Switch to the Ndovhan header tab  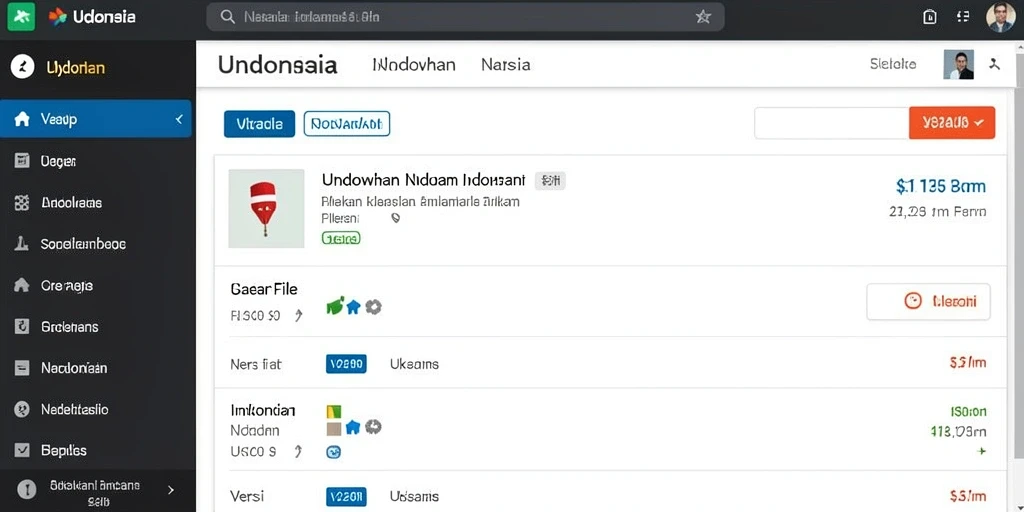click(x=413, y=65)
